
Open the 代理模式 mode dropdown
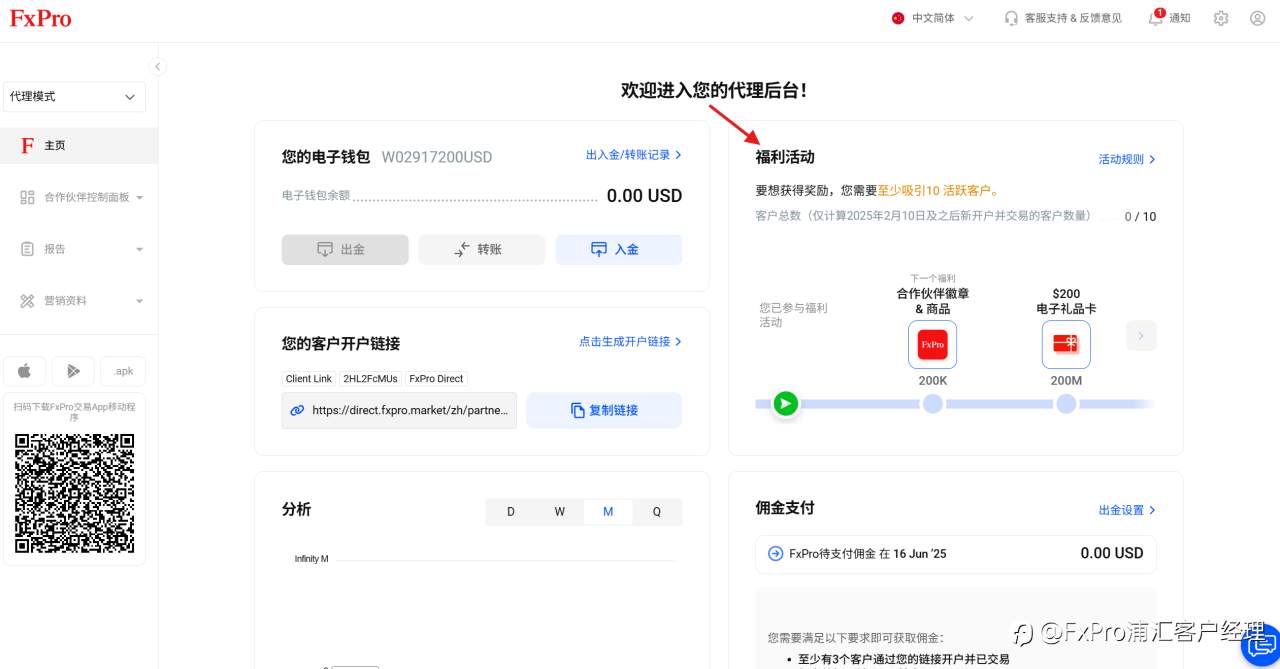coord(74,97)
